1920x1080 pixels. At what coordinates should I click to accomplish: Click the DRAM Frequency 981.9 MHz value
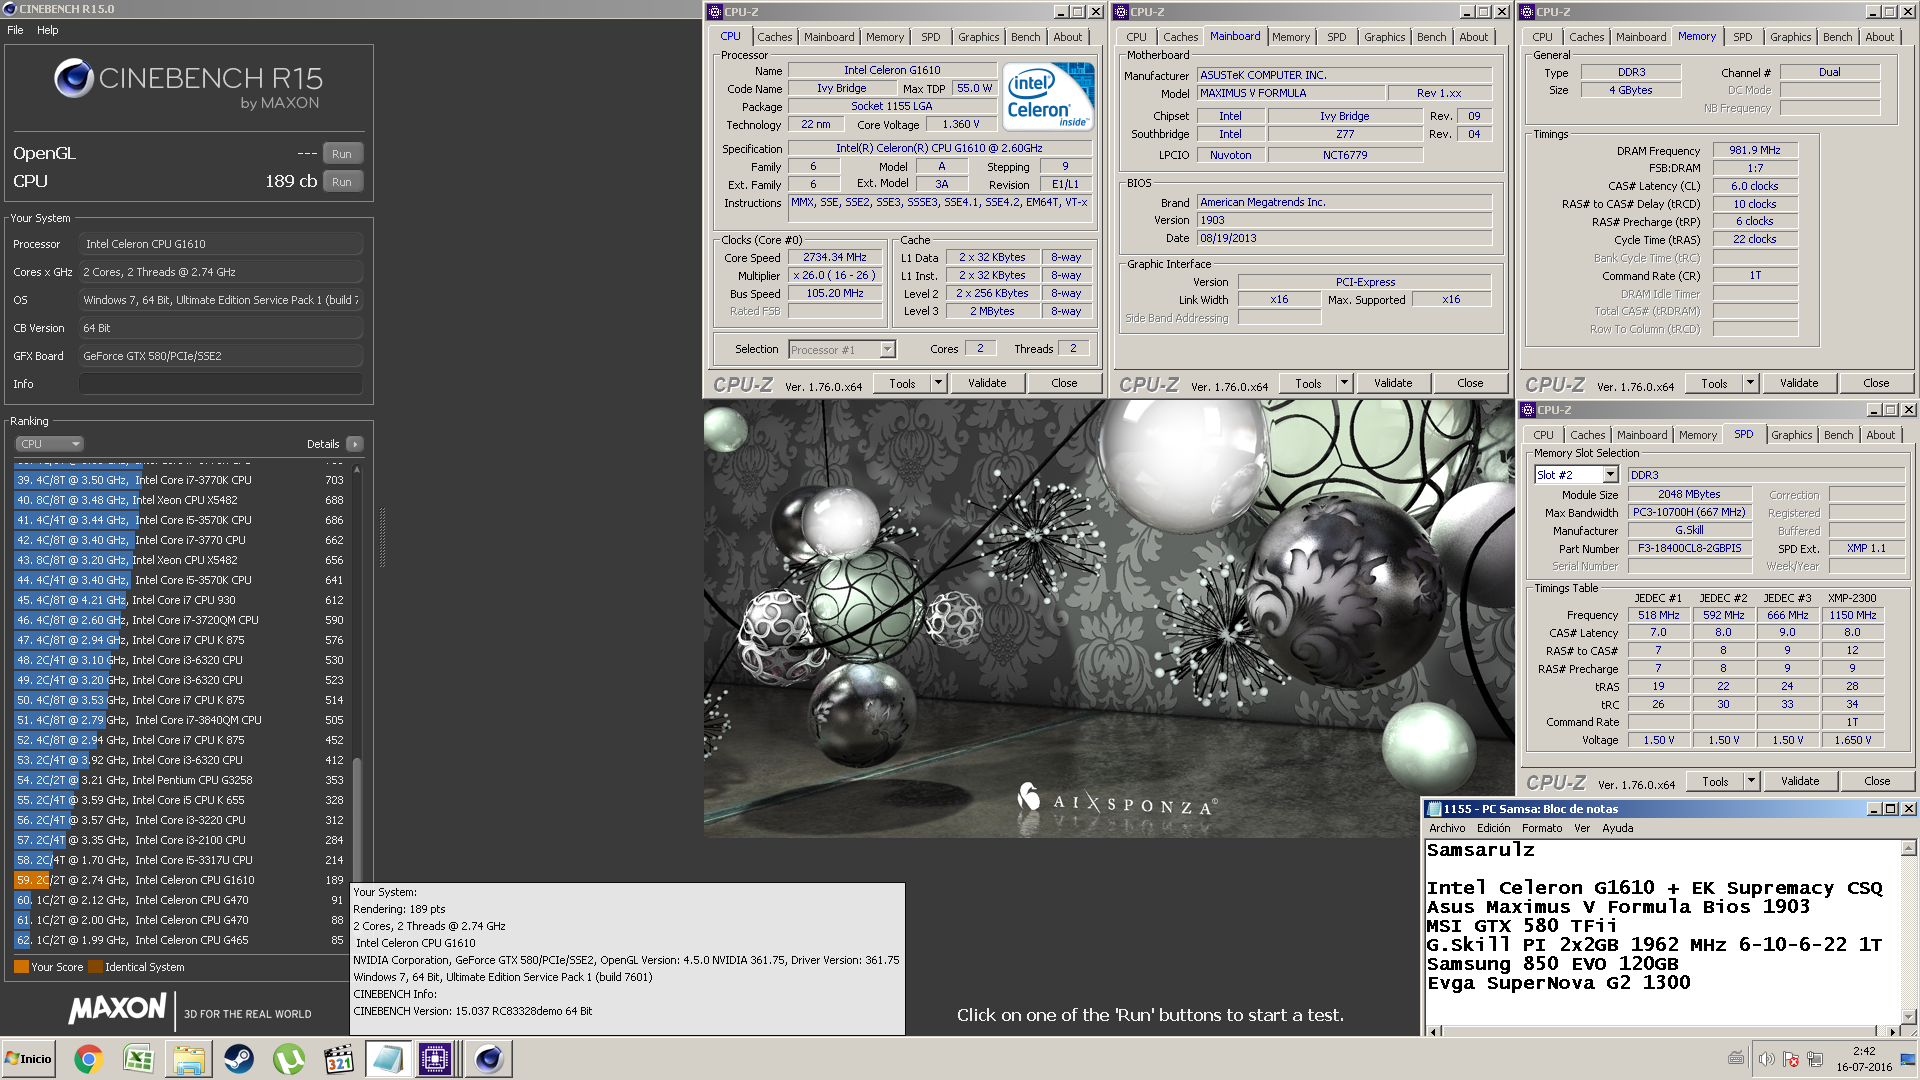[x=1755, y=150]
